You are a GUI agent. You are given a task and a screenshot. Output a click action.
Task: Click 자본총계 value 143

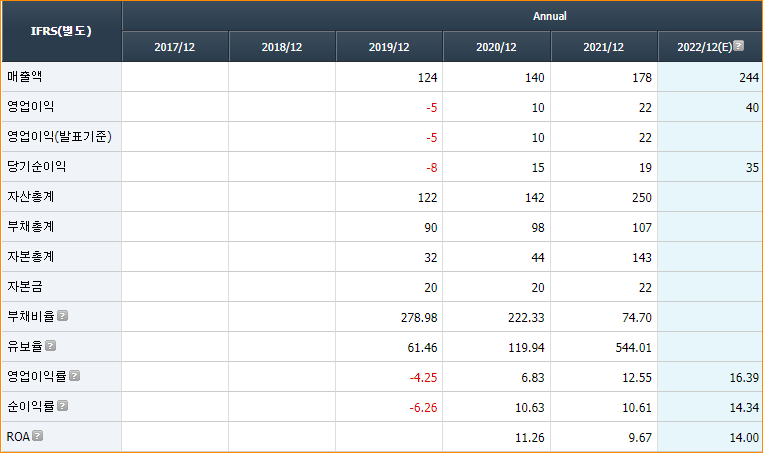tap(642, 258)
